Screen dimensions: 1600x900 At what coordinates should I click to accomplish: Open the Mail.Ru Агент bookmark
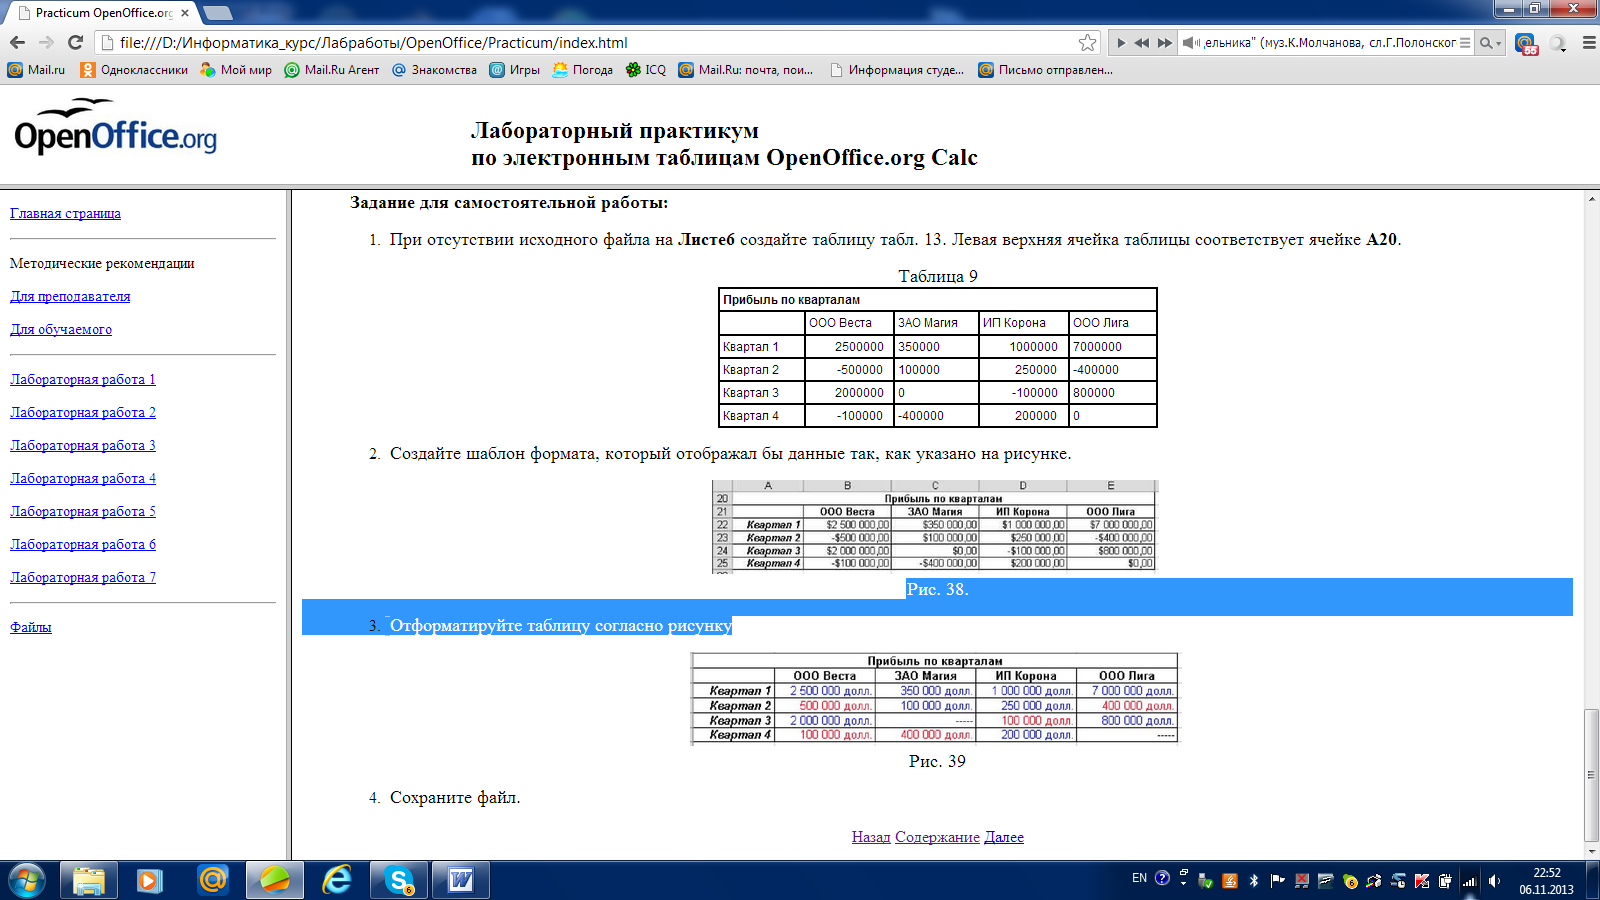[332, 70]
